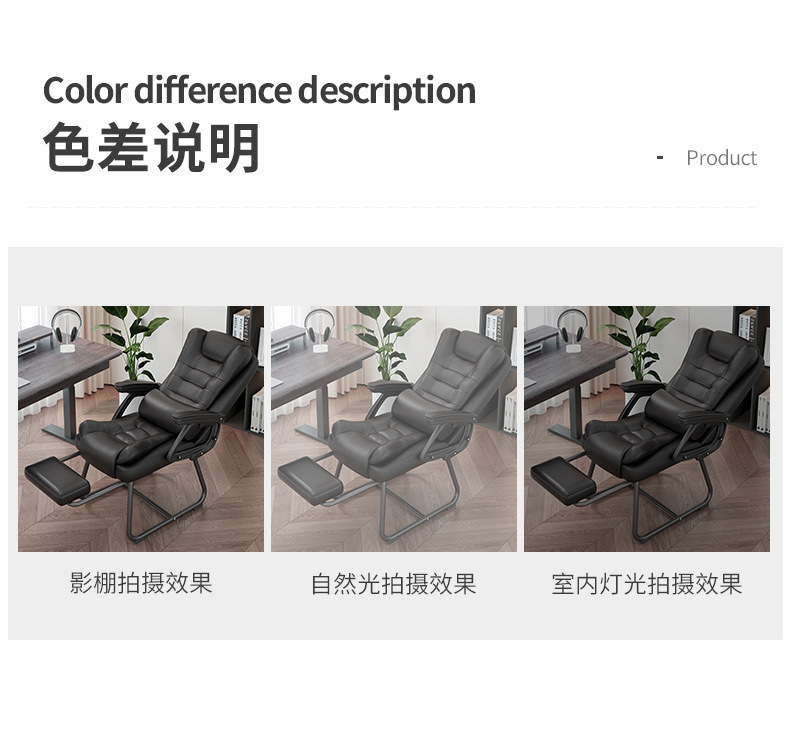790x737 pixels.
Task: Click the studio-lighting chair photo on the left
Action: [x=141, y=429]
